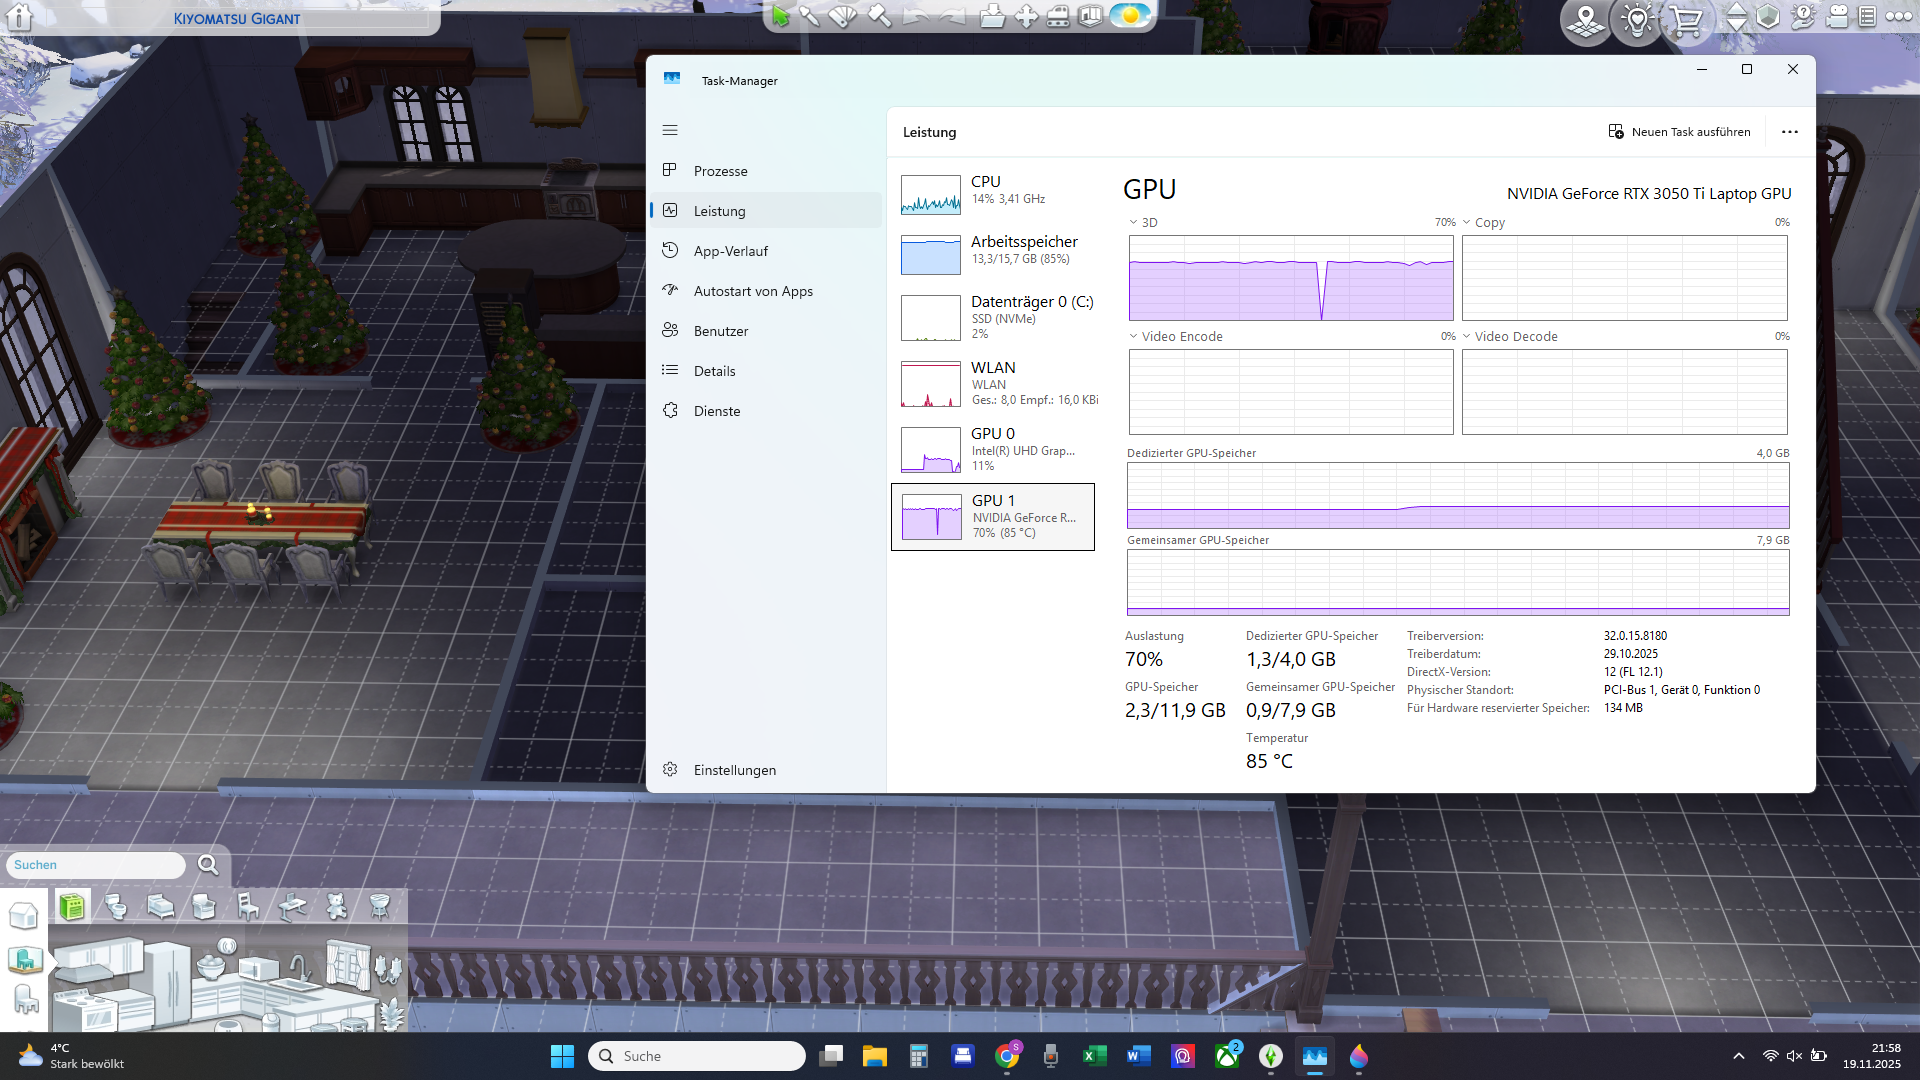
Task: Click Neuen Task ausführen button
Action: 1680,132
